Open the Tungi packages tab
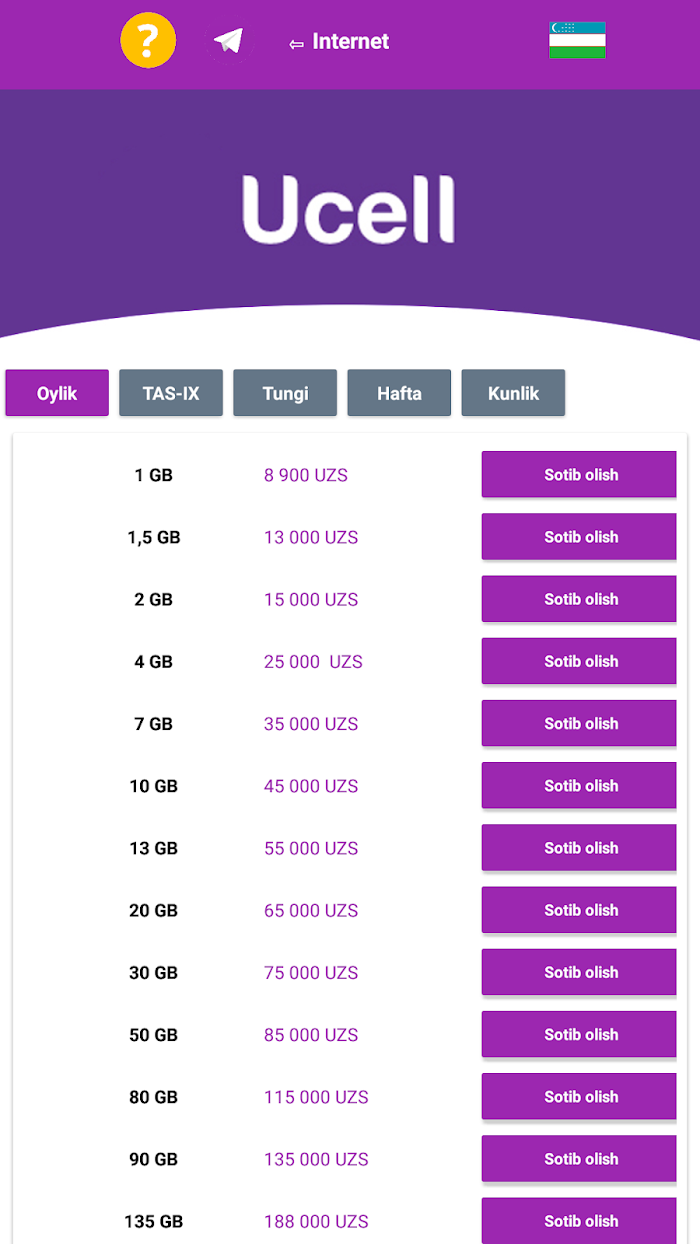700x1244 pixels. [x=285, y=393]
